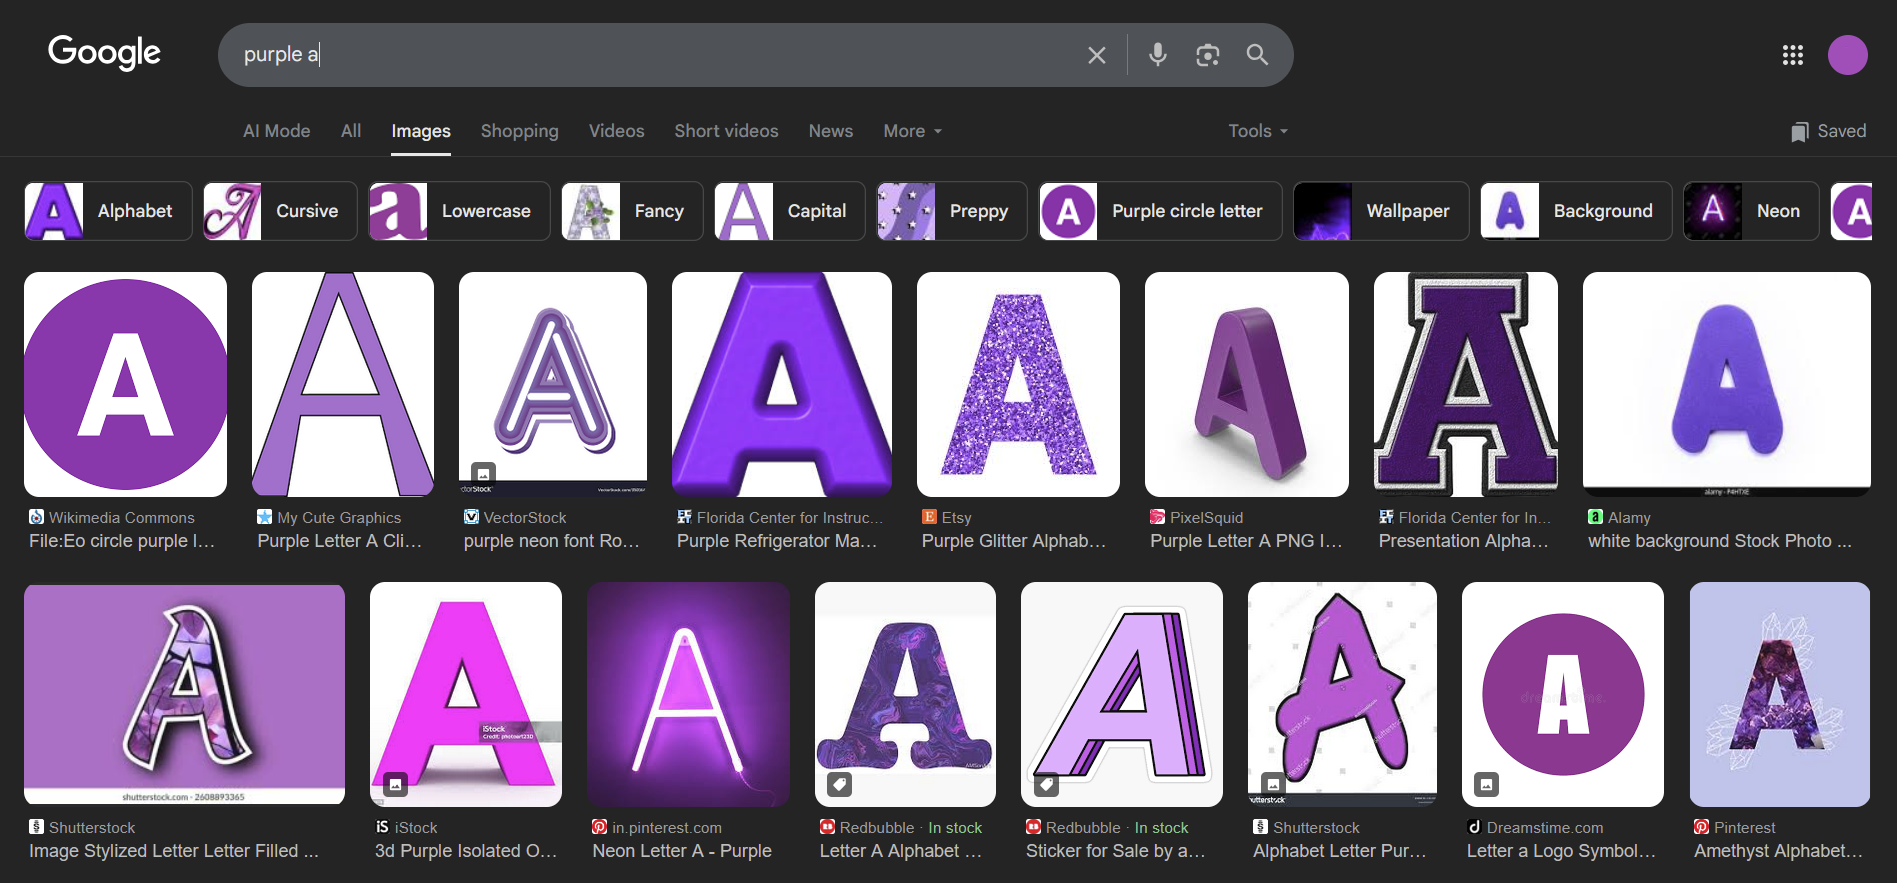1897x883 pixels.
Task: Open the Tools dropdown
Action: tap(1258, 131)
